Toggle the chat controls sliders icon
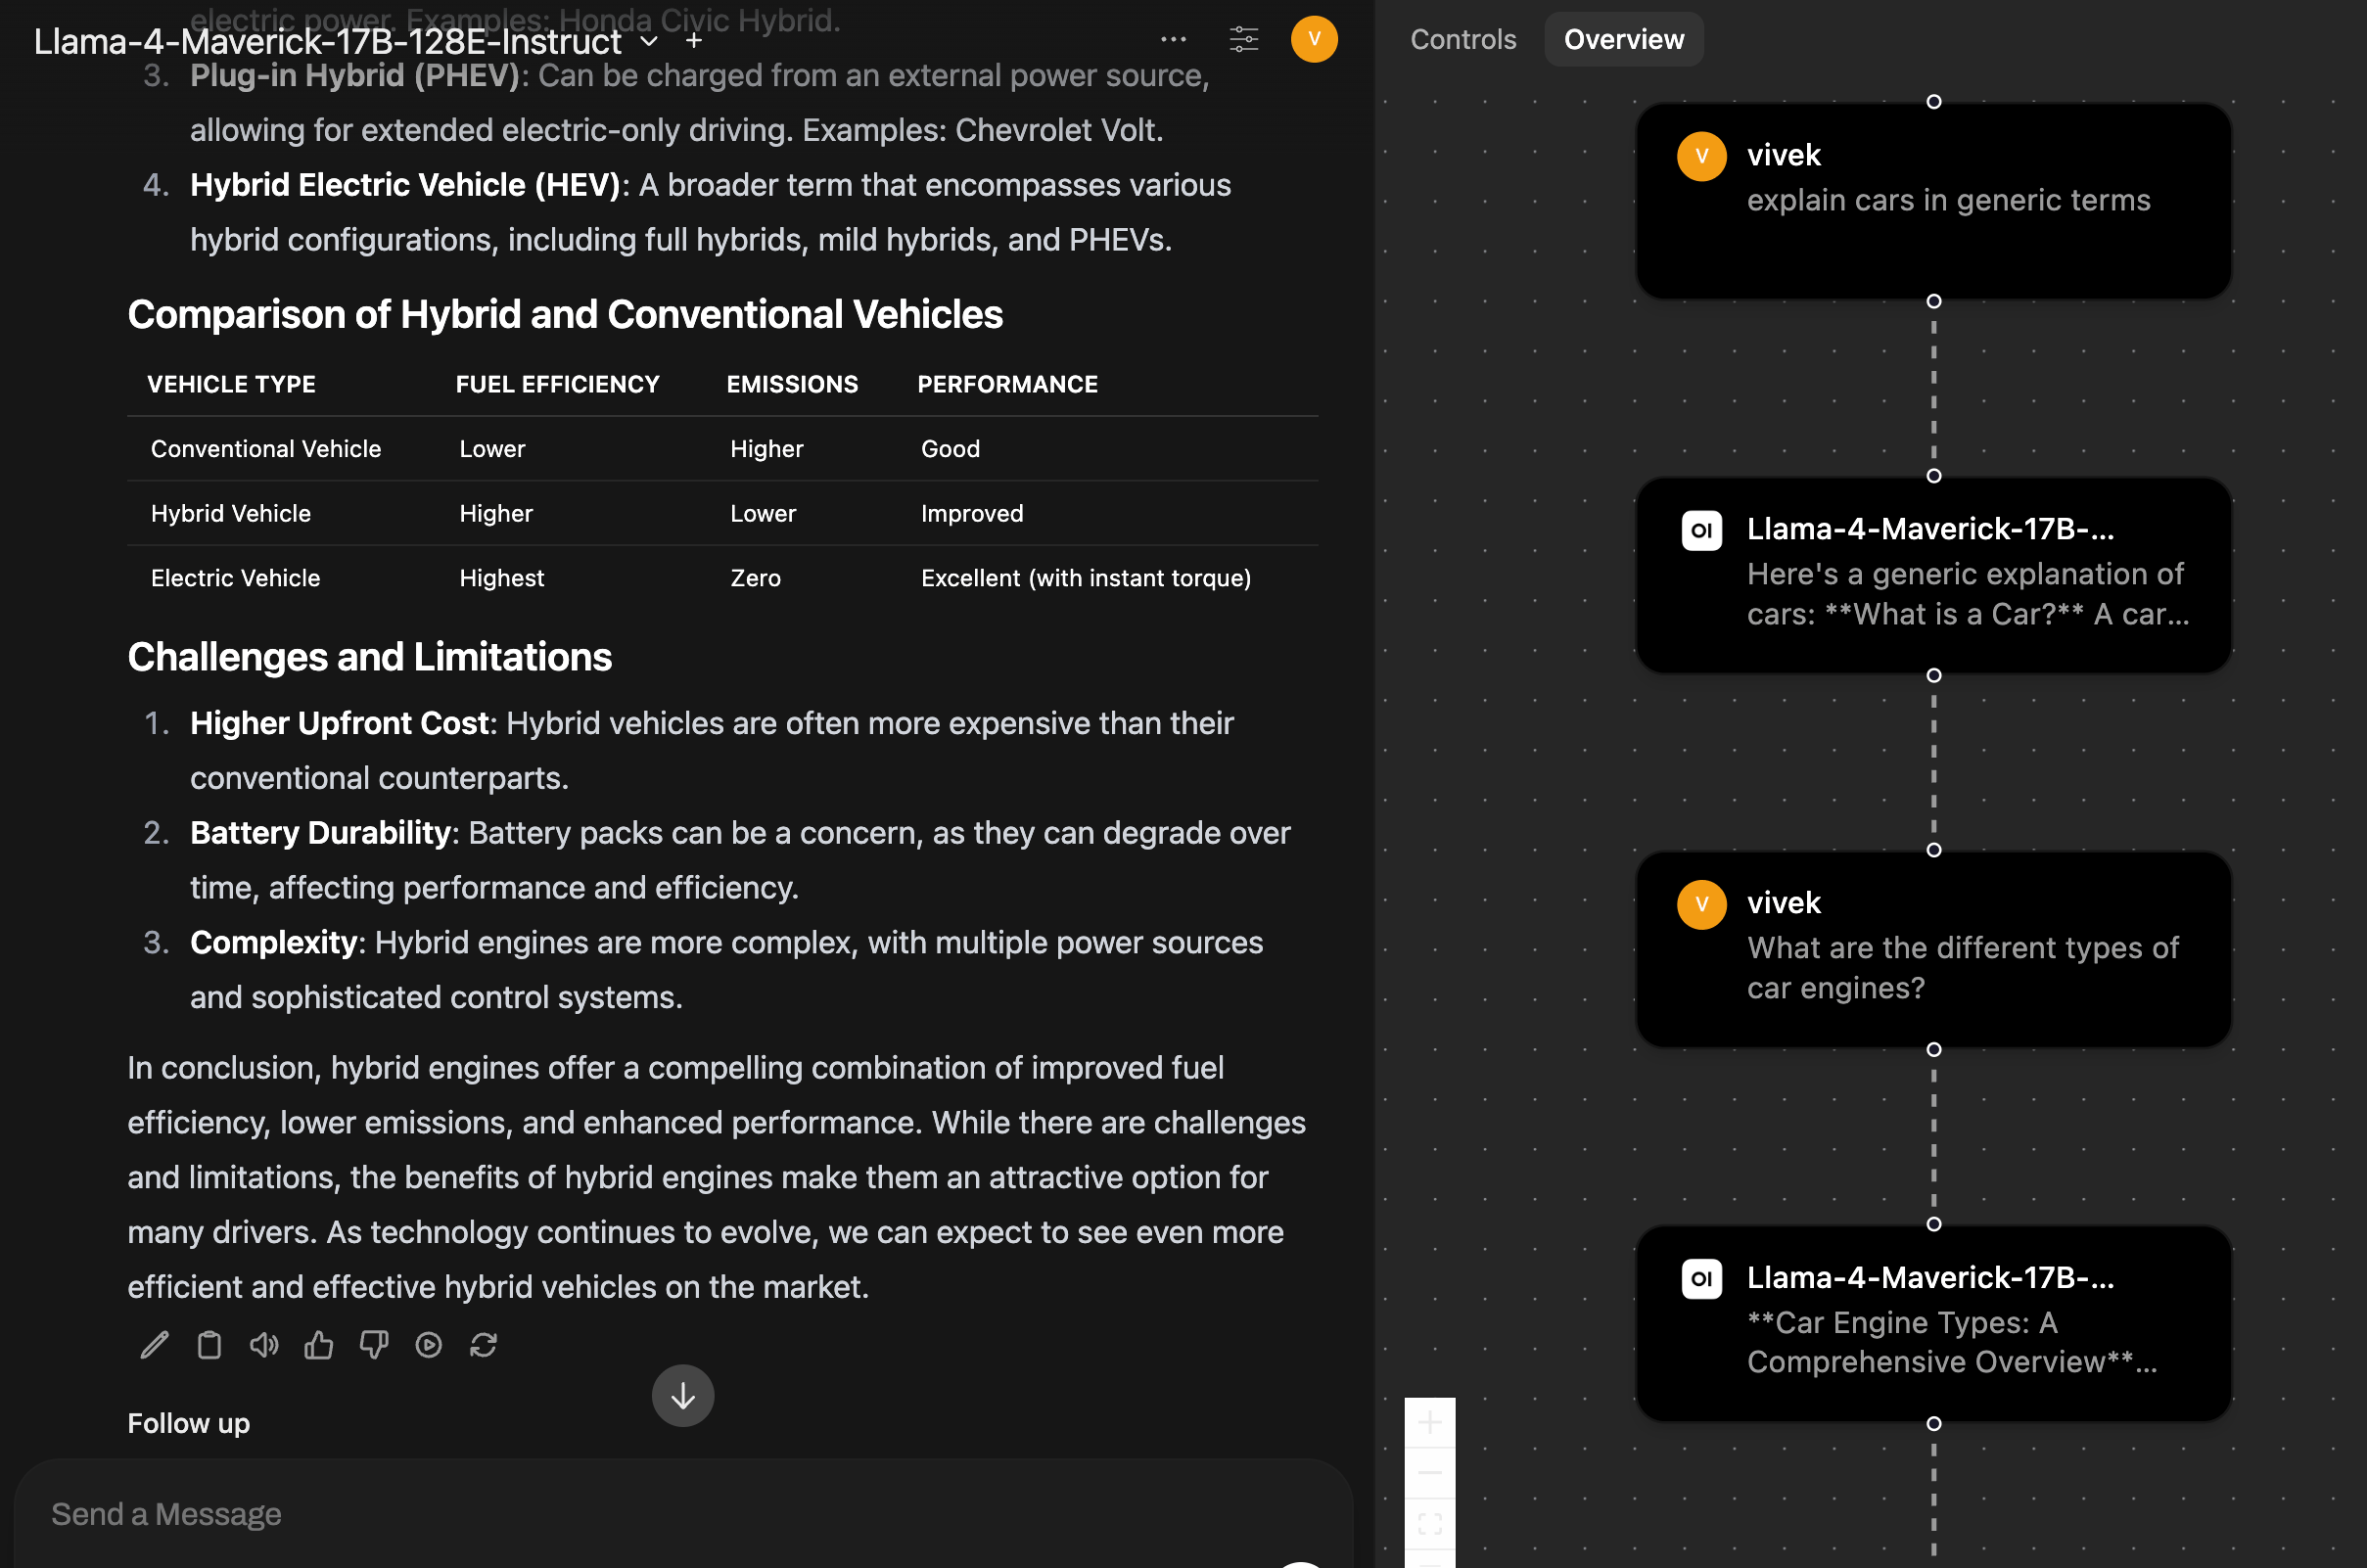Screen dimensions: 2367x1568 click(1243, 40)
